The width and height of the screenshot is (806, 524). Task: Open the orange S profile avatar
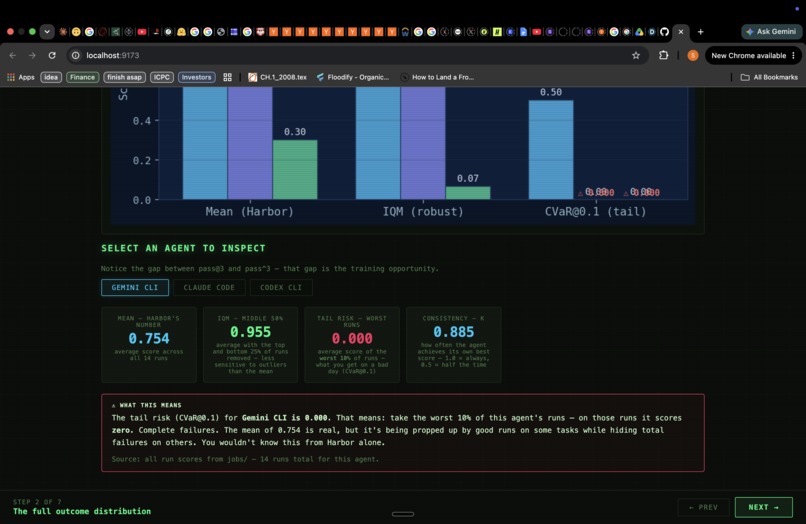click(693, 55)
